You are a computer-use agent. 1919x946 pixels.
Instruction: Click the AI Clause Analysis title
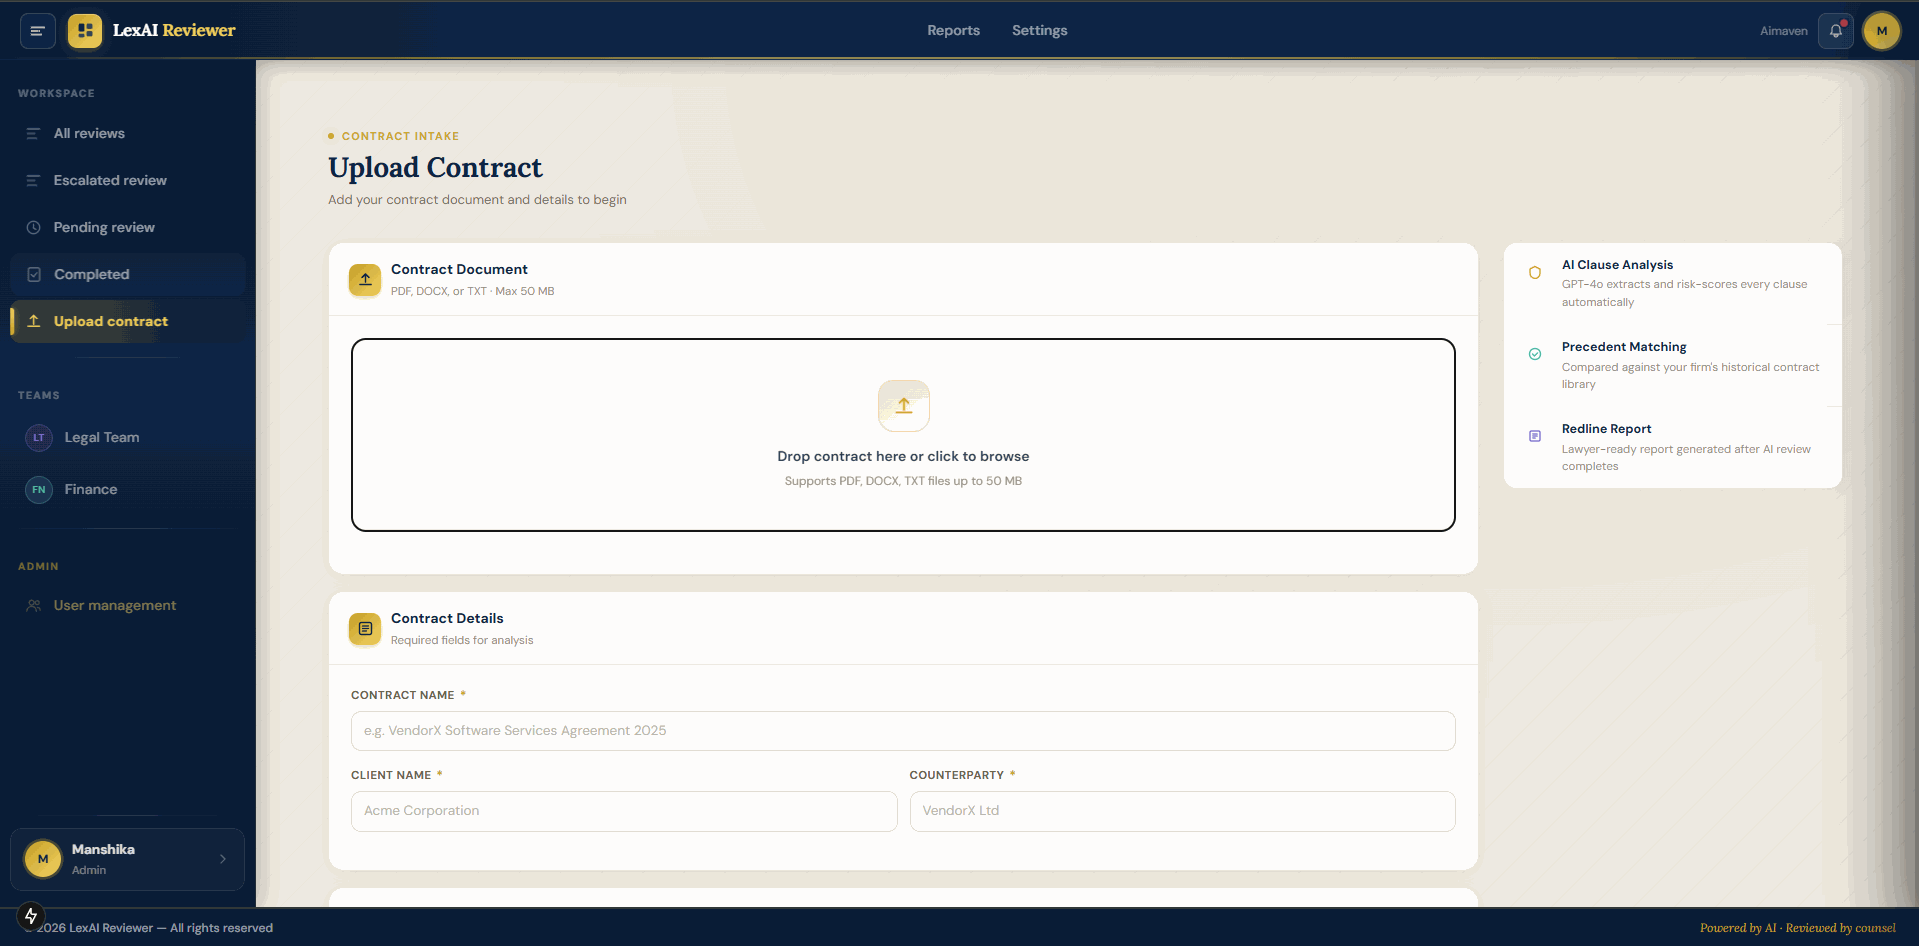1617,265
